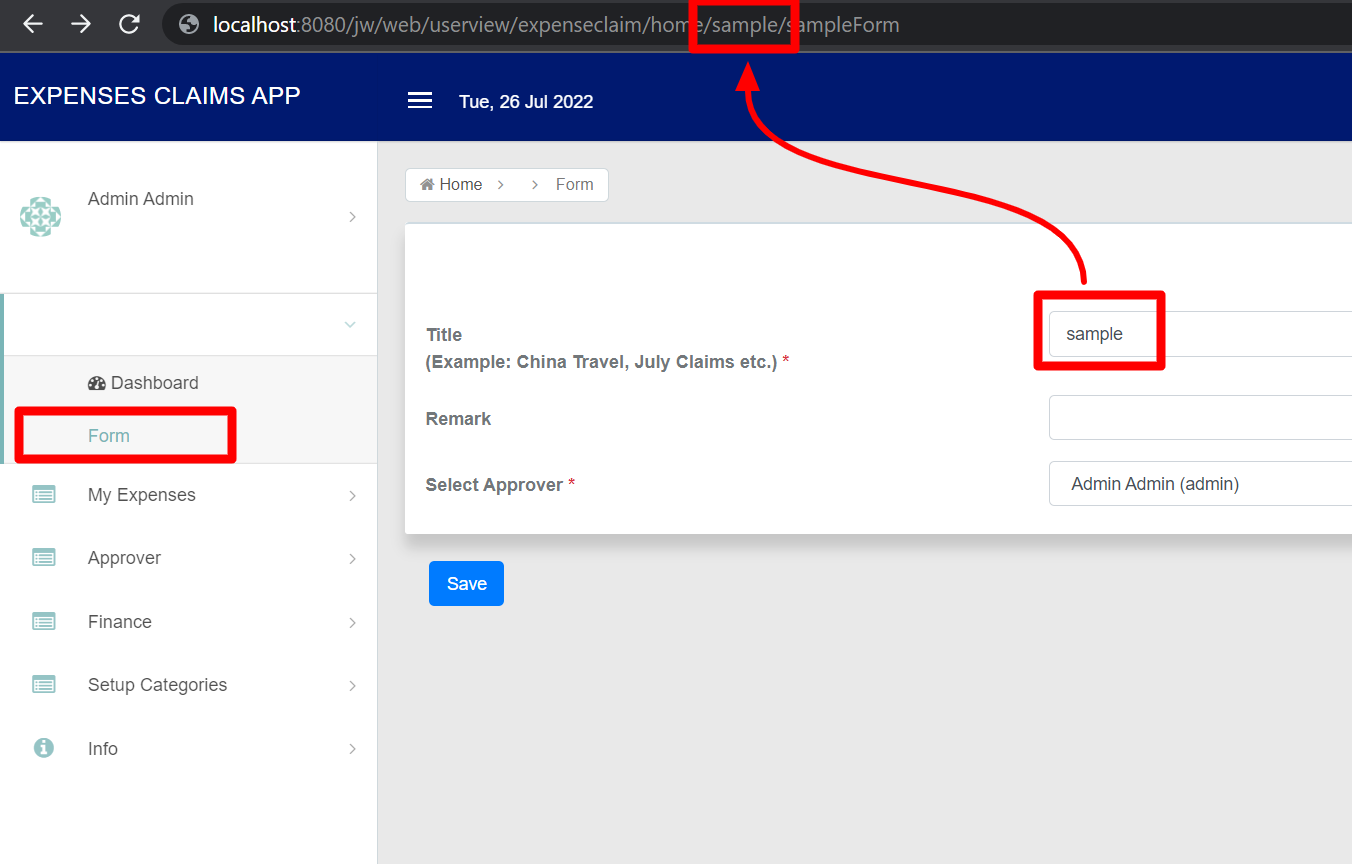Select the Form menu item
1352x864 pixels.
[x=109, y=436]
